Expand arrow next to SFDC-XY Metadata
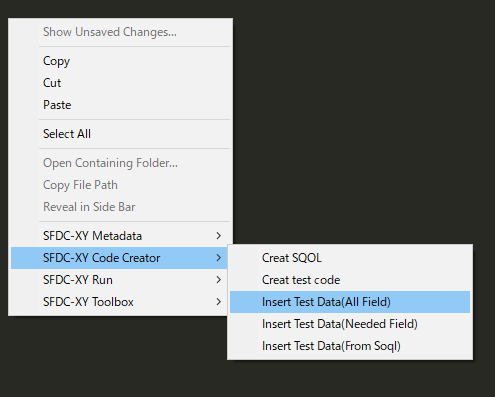The width and height of the screenshot is (495, 397). coord(218,236)
